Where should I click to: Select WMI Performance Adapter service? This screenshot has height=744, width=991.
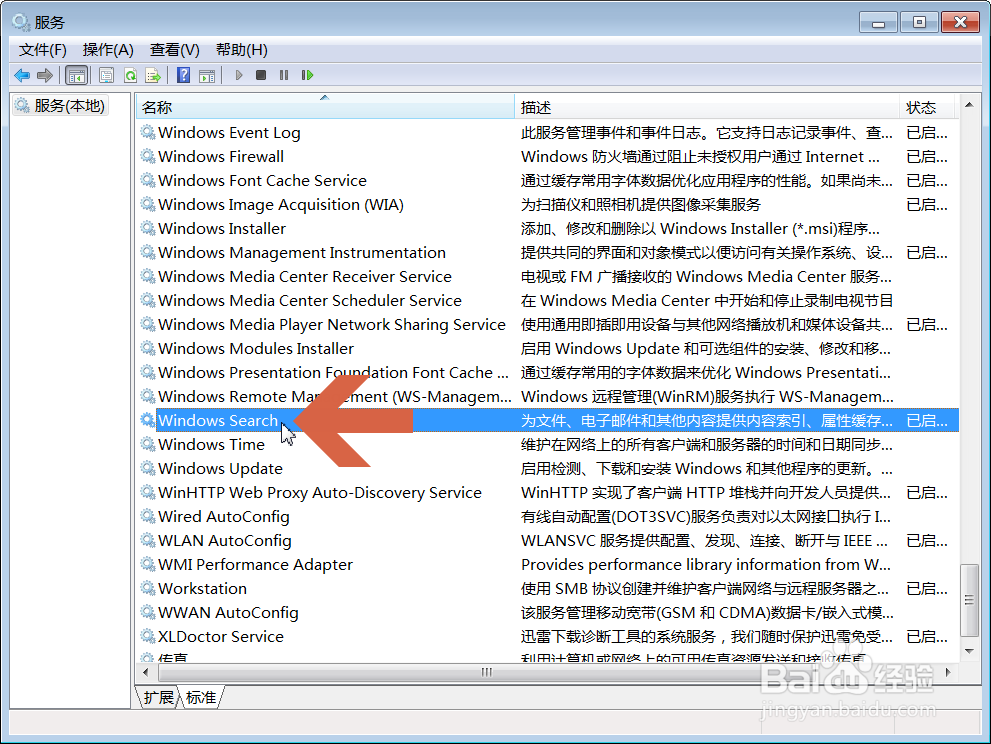click(547, 565)
